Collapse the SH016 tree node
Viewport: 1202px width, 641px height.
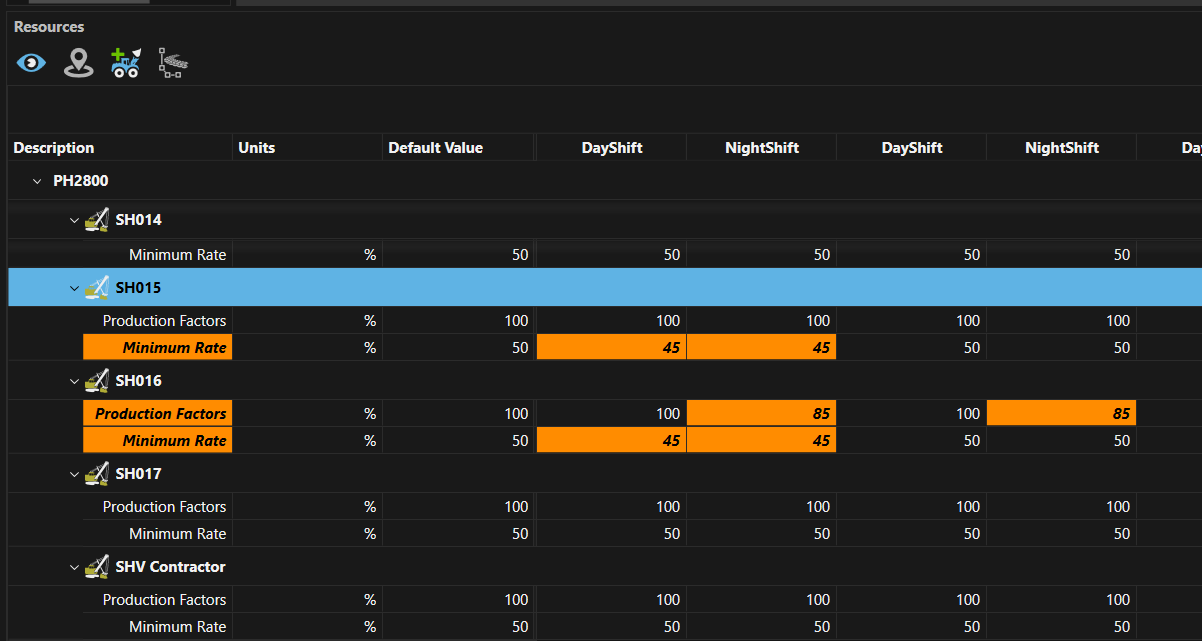[x=74, y=381]
